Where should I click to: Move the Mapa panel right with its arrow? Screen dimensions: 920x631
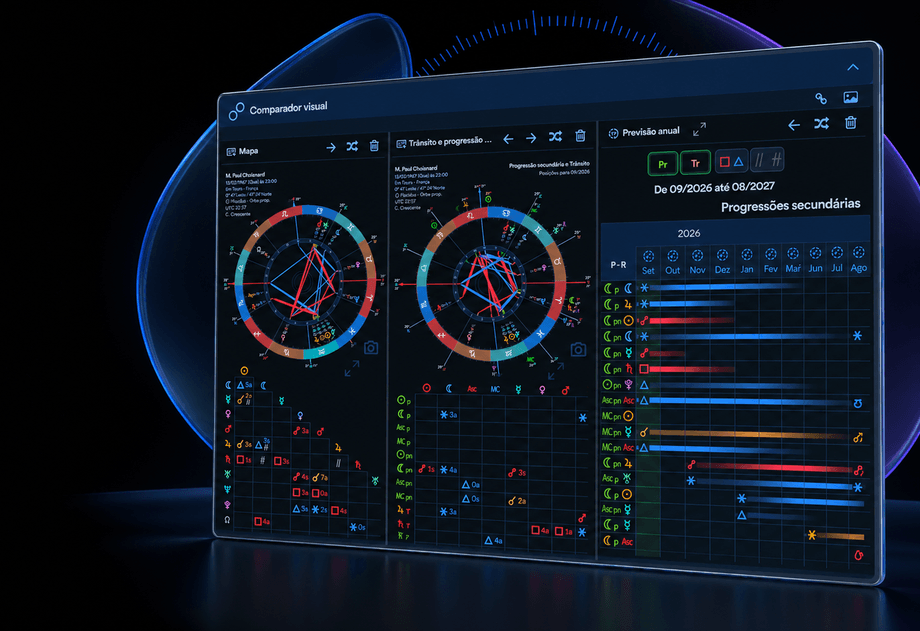point(331,147)
